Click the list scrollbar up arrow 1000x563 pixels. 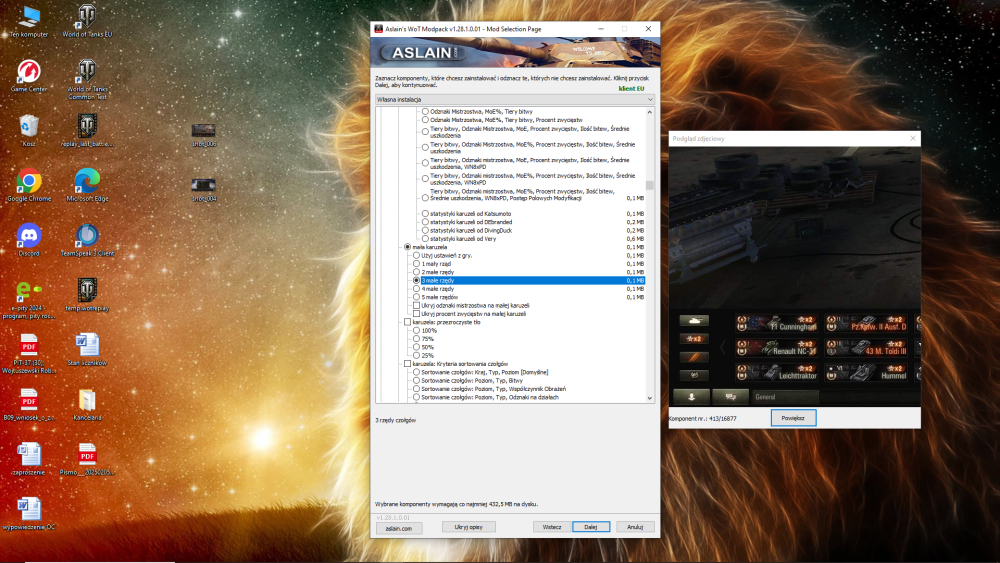[x=650, y=112]
